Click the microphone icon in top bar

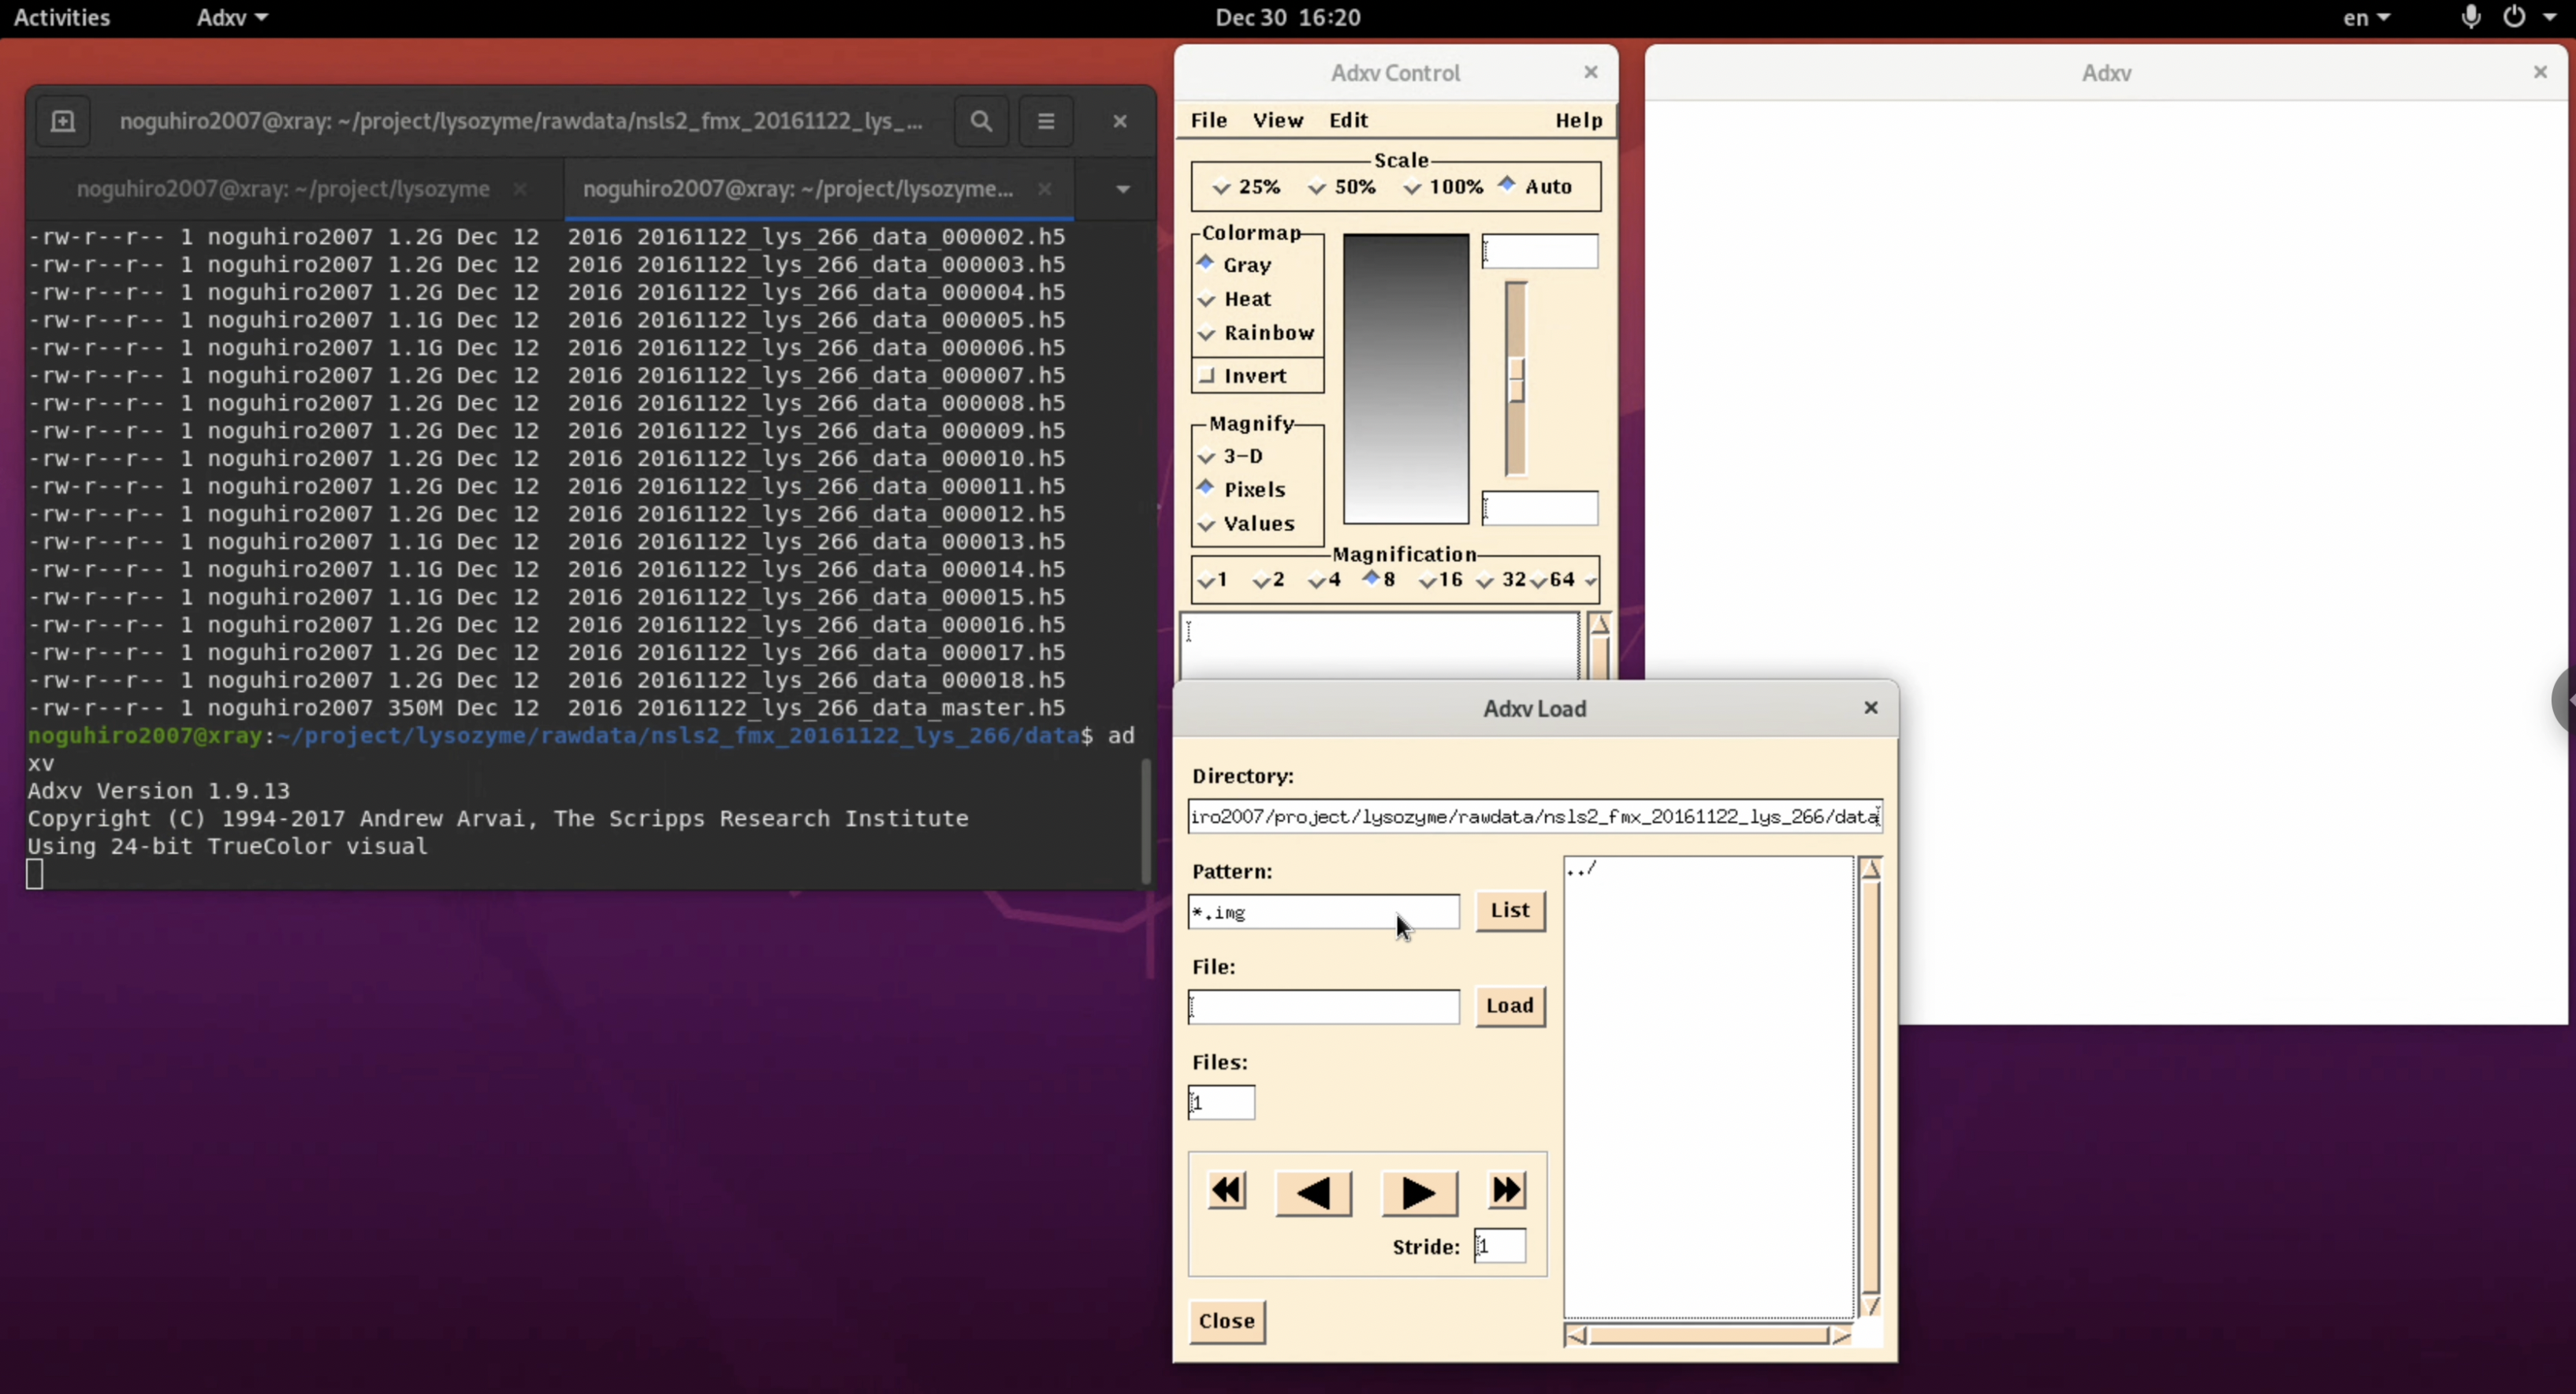pyautogui.click(x=2470, y=17)
